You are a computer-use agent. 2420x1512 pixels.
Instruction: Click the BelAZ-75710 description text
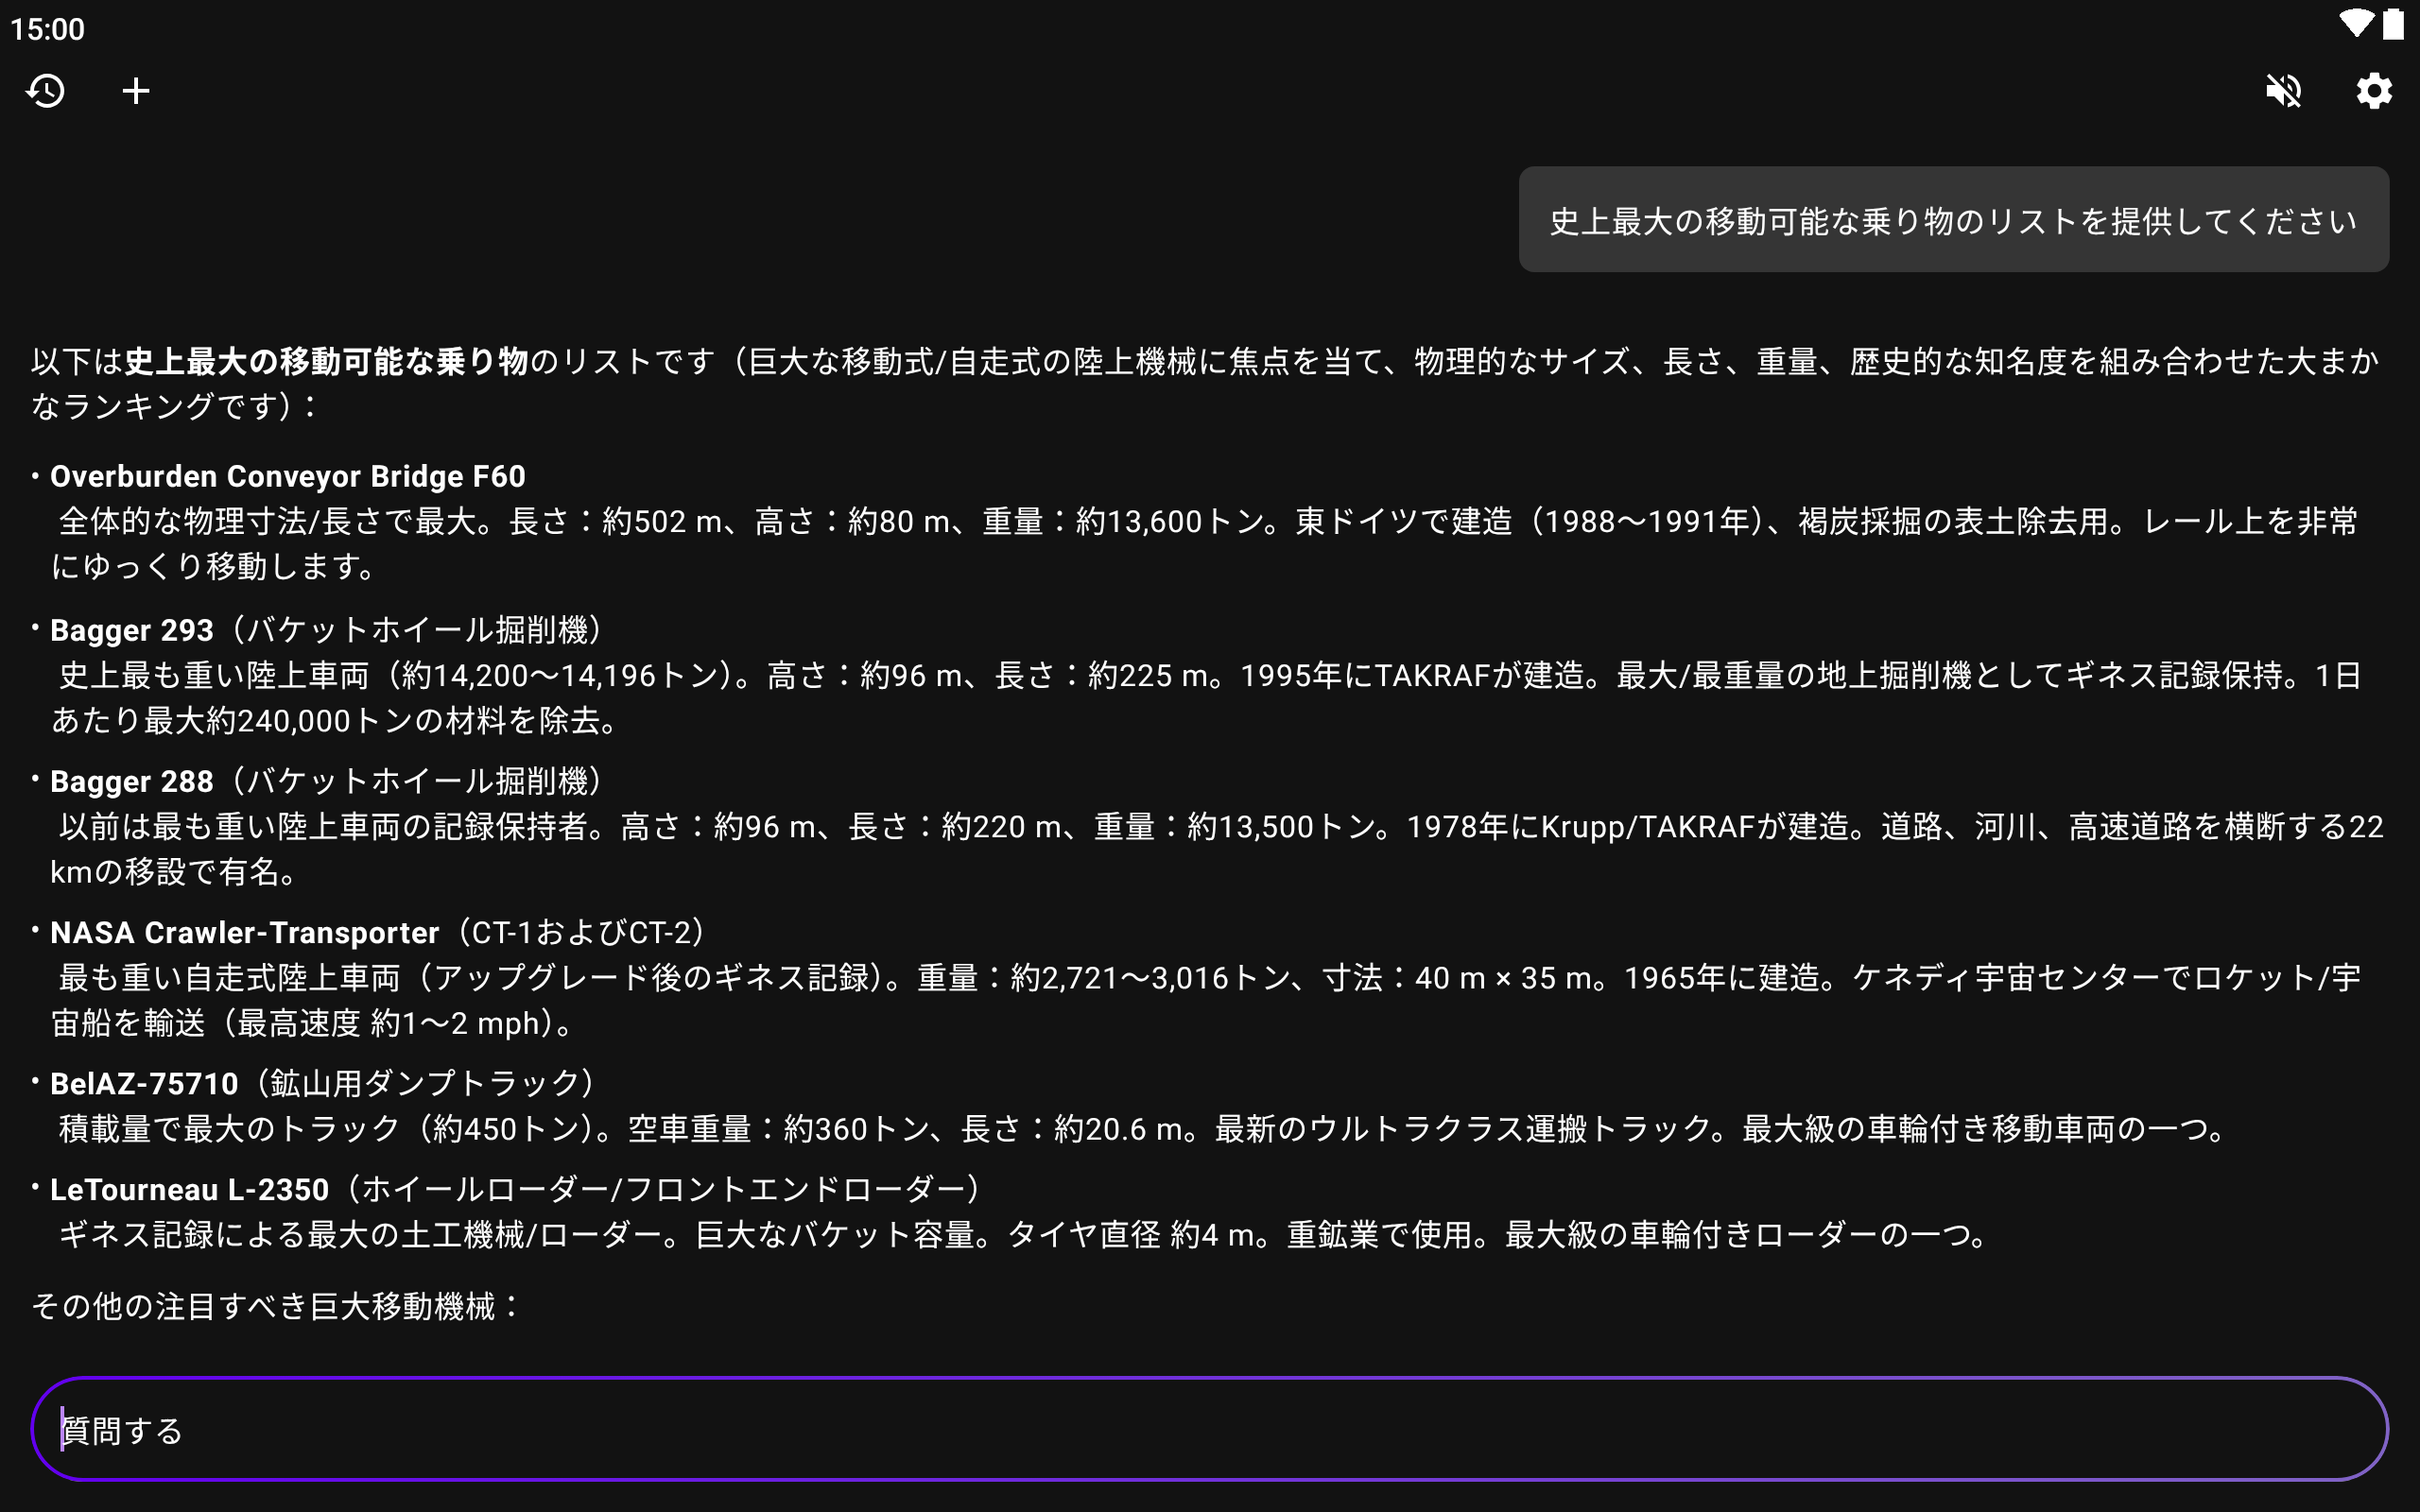(x=1140, y=1129)
